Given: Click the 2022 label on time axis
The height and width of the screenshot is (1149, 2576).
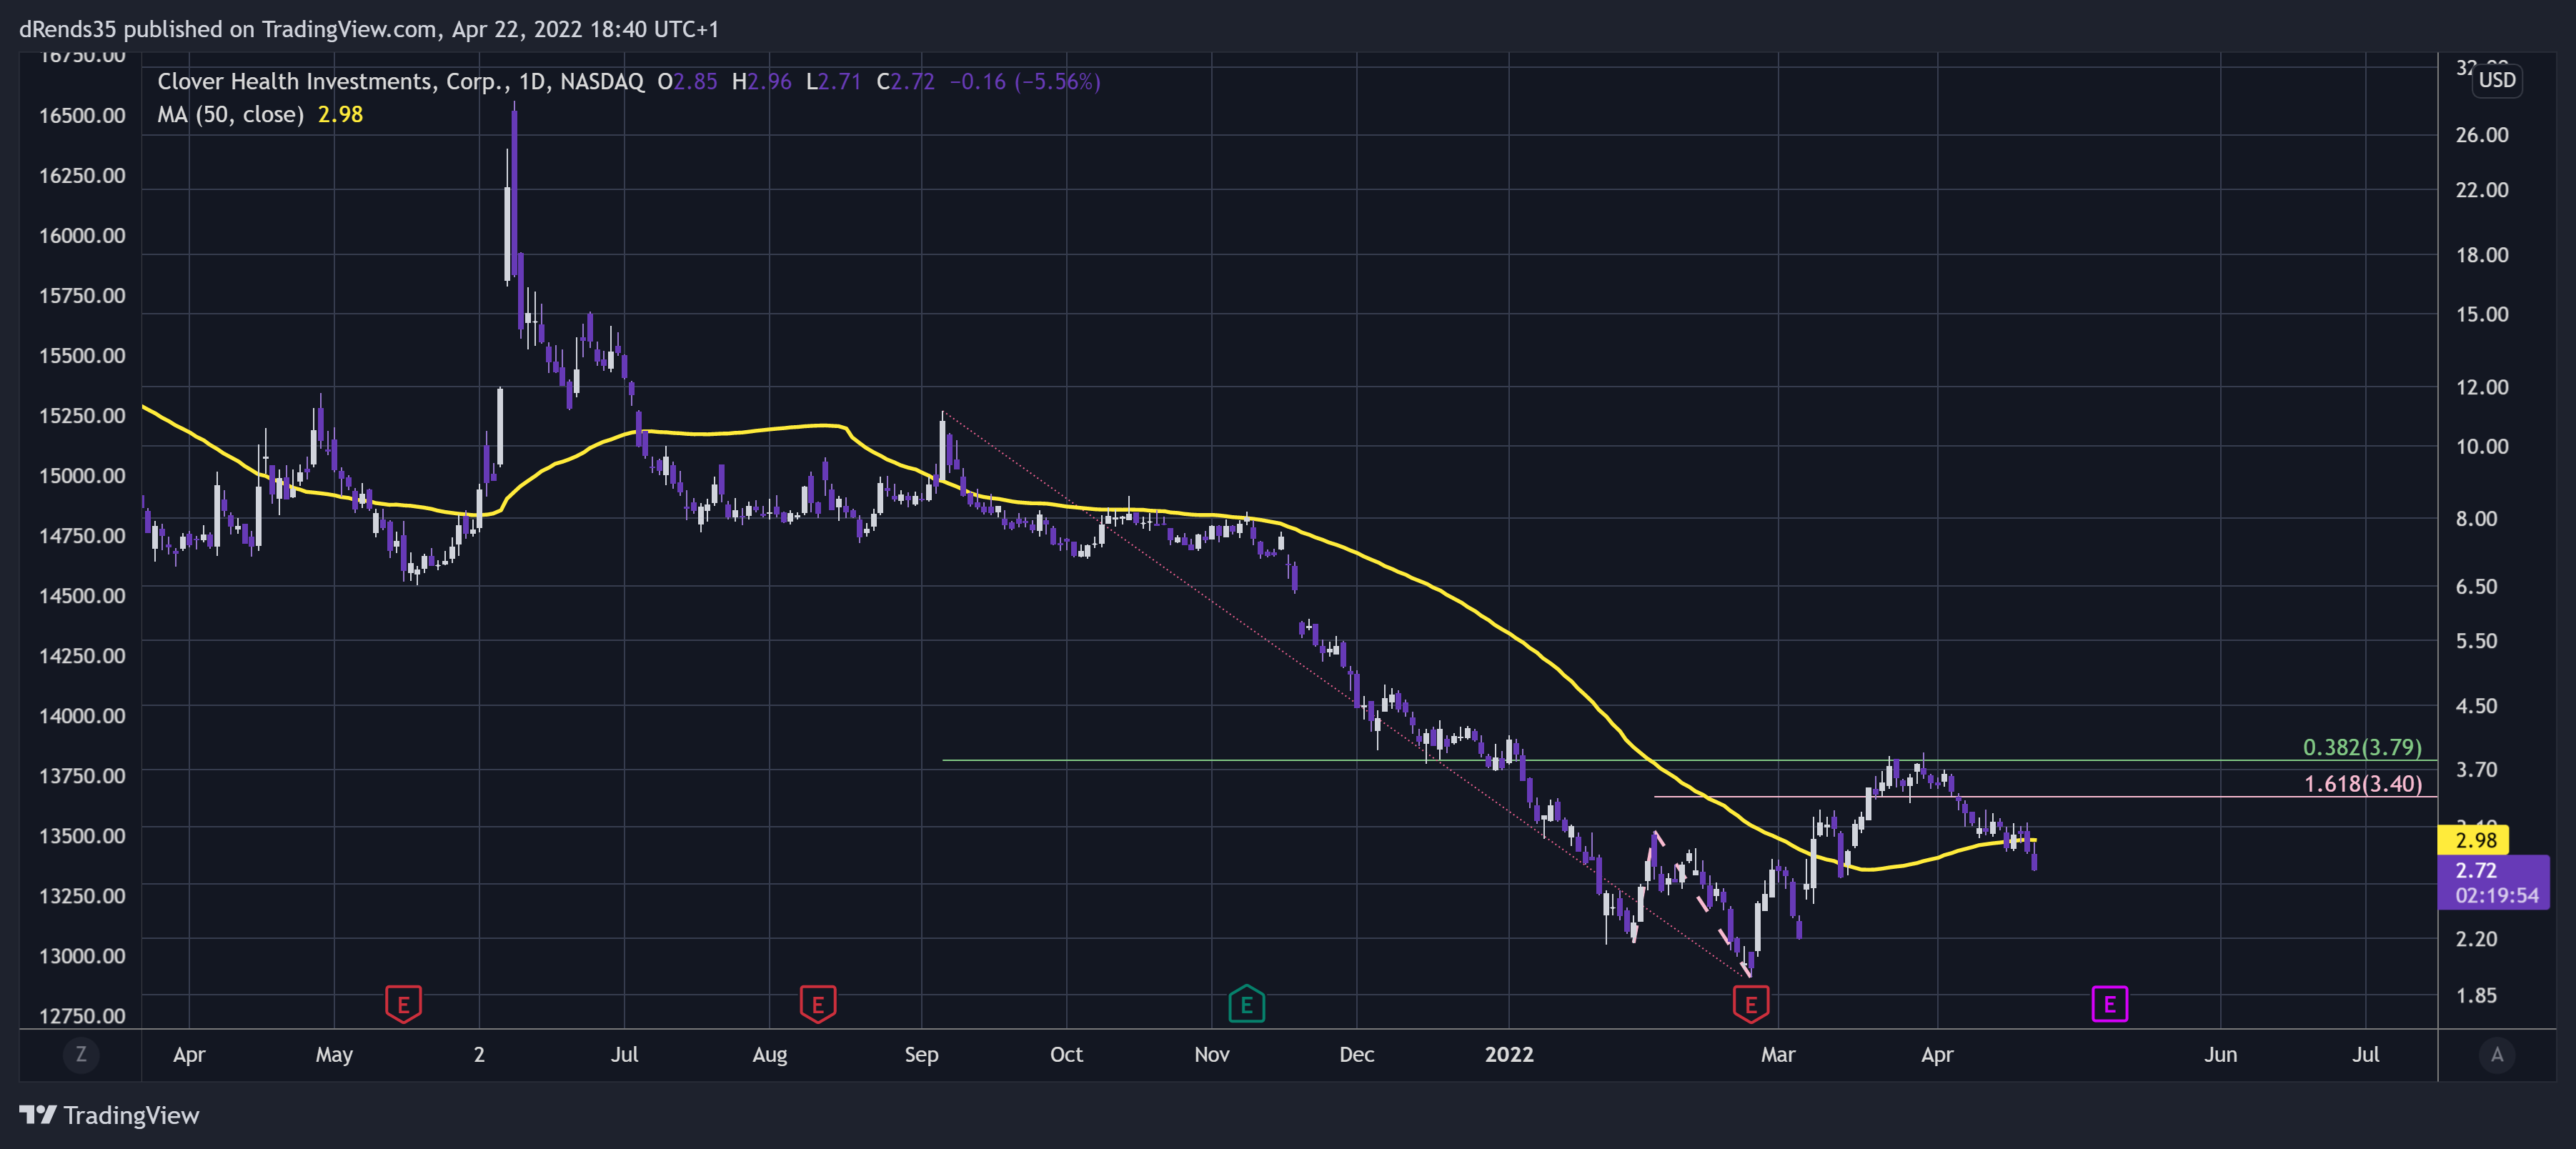Looking at the screenshot, I should 1508,1054.
